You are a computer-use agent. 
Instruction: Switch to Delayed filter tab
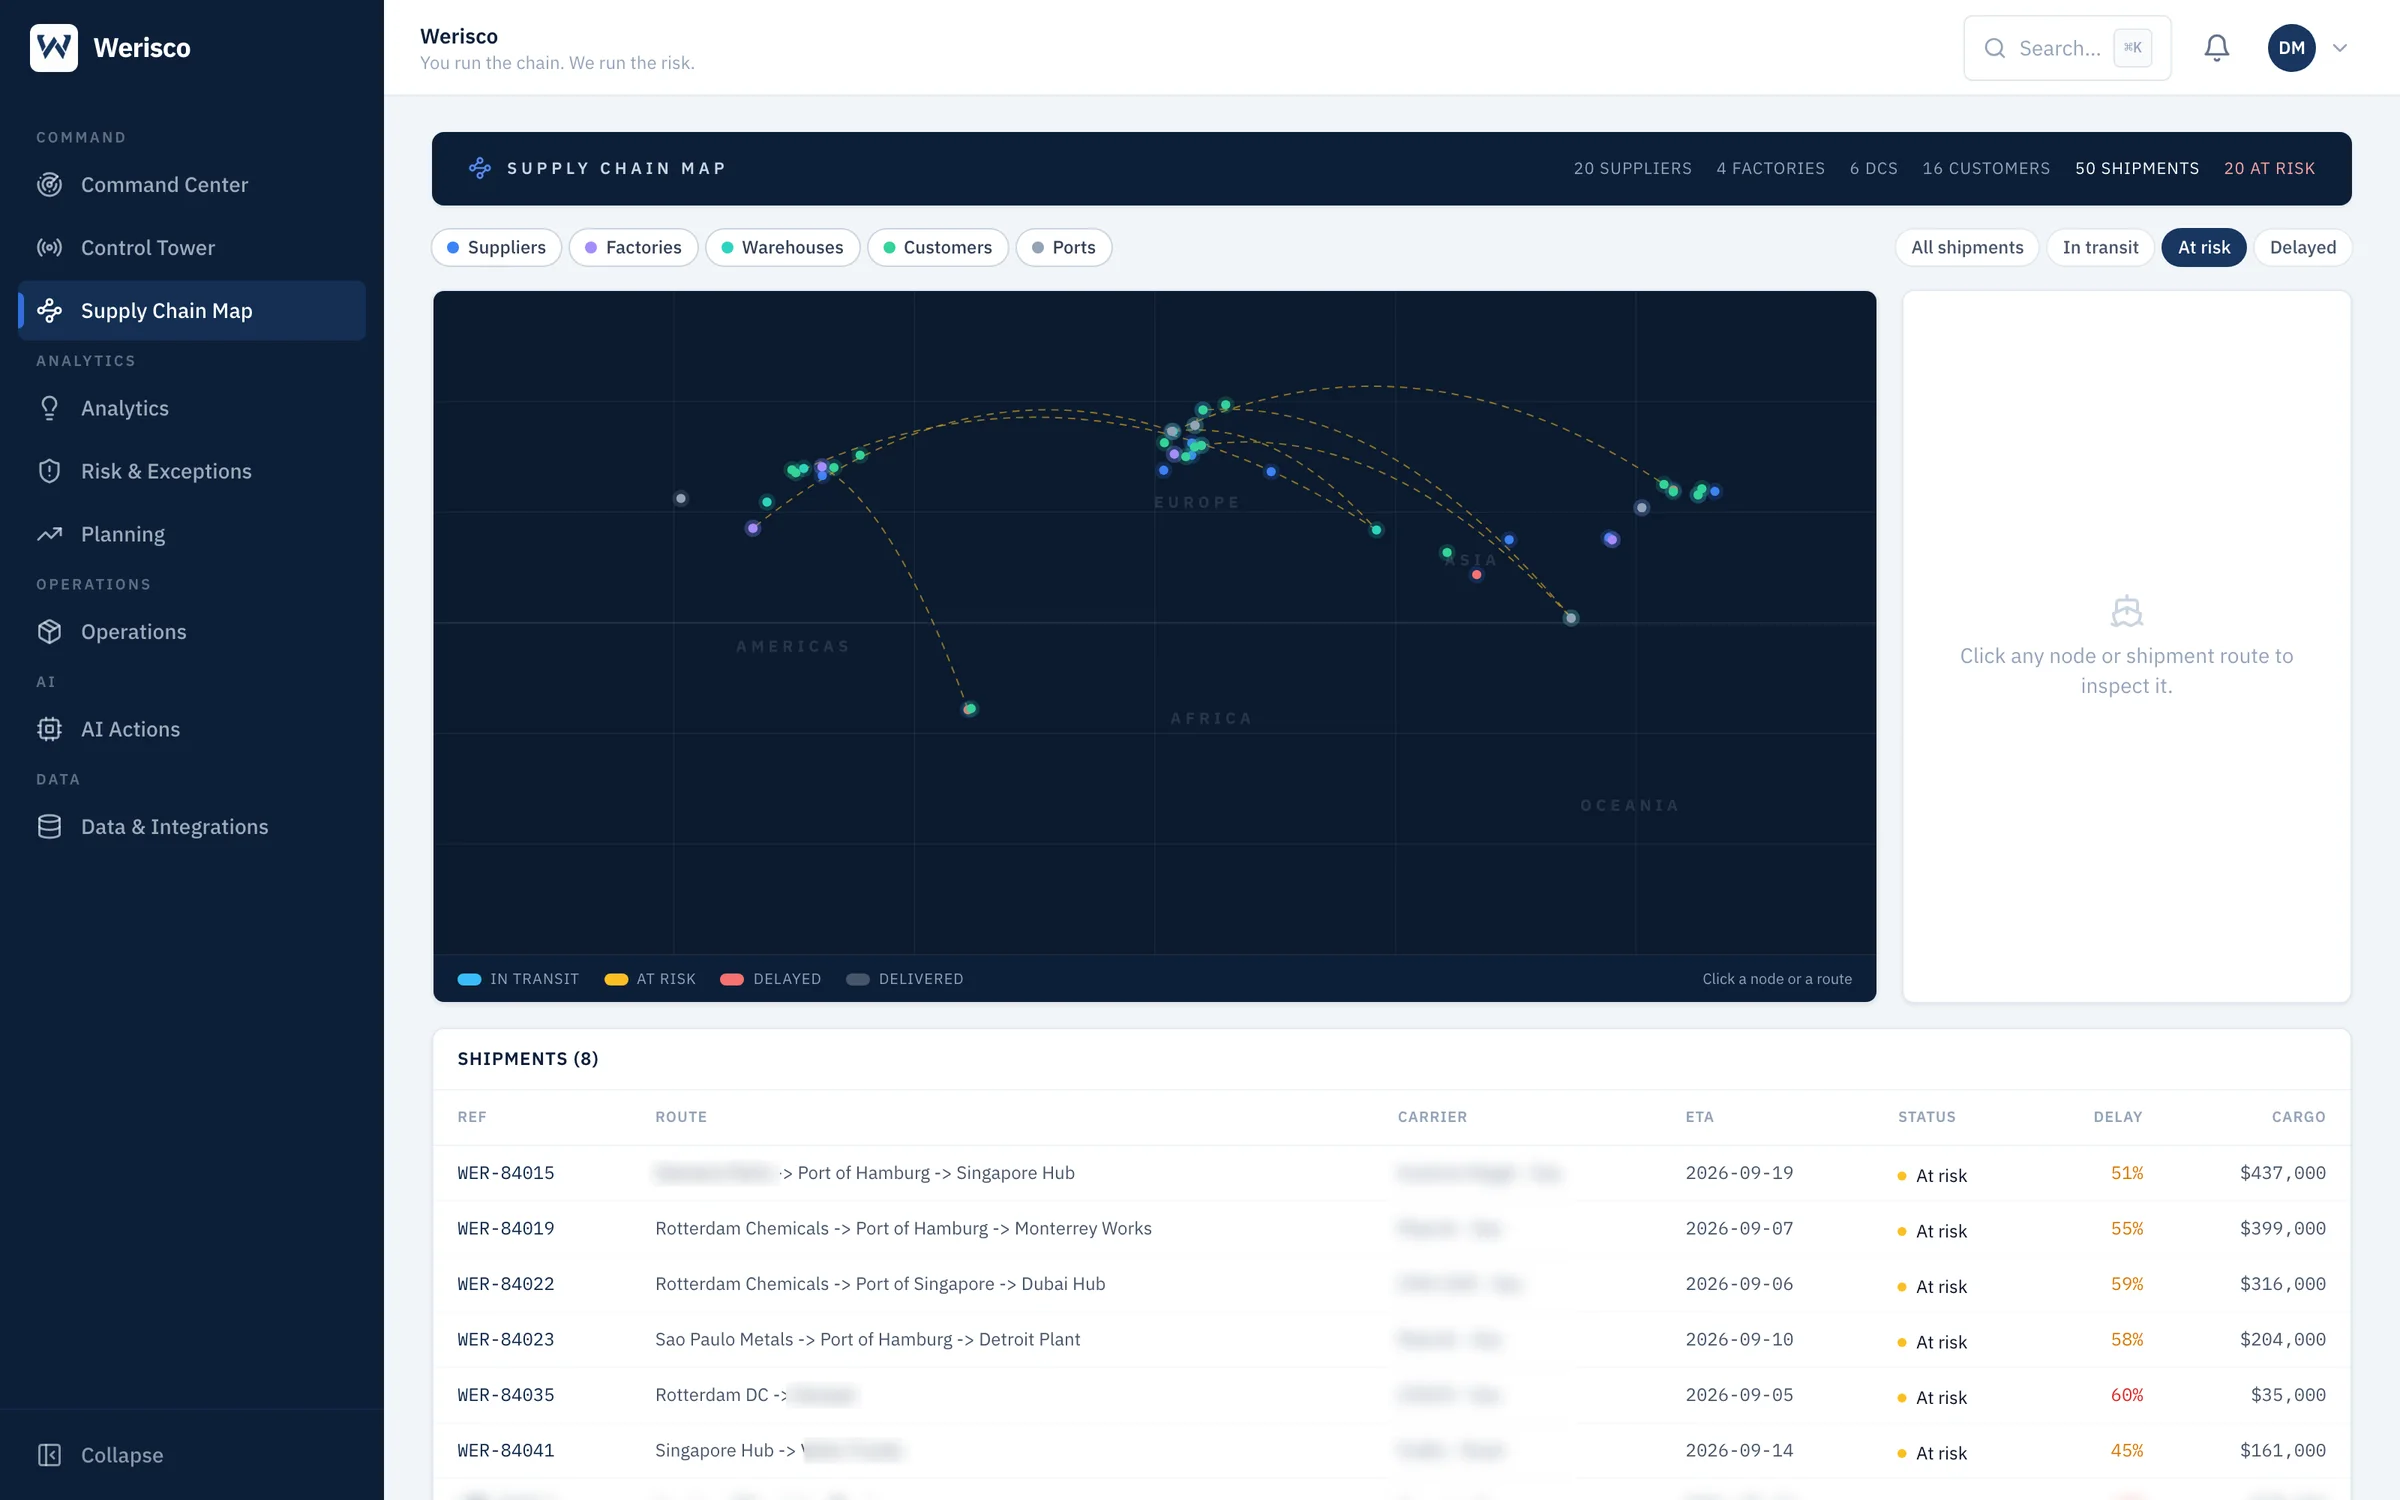[2303, 247]
